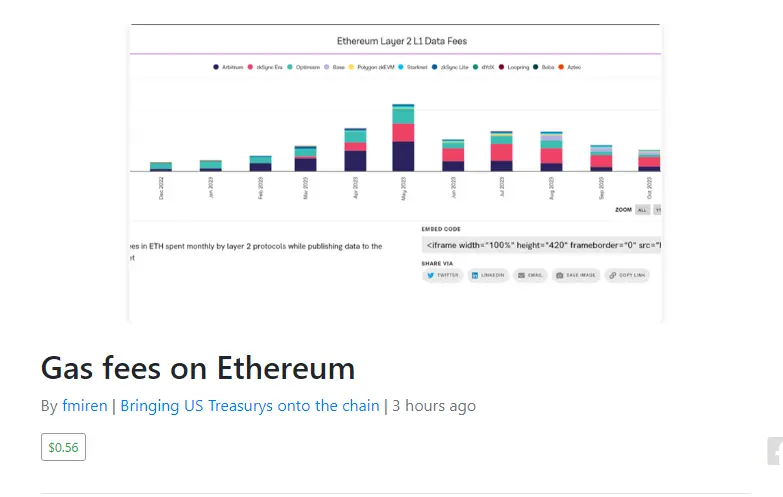Screen dimensions: 783x497
Task: Click the partial Facebook icon at right edge
Action: 776,451
